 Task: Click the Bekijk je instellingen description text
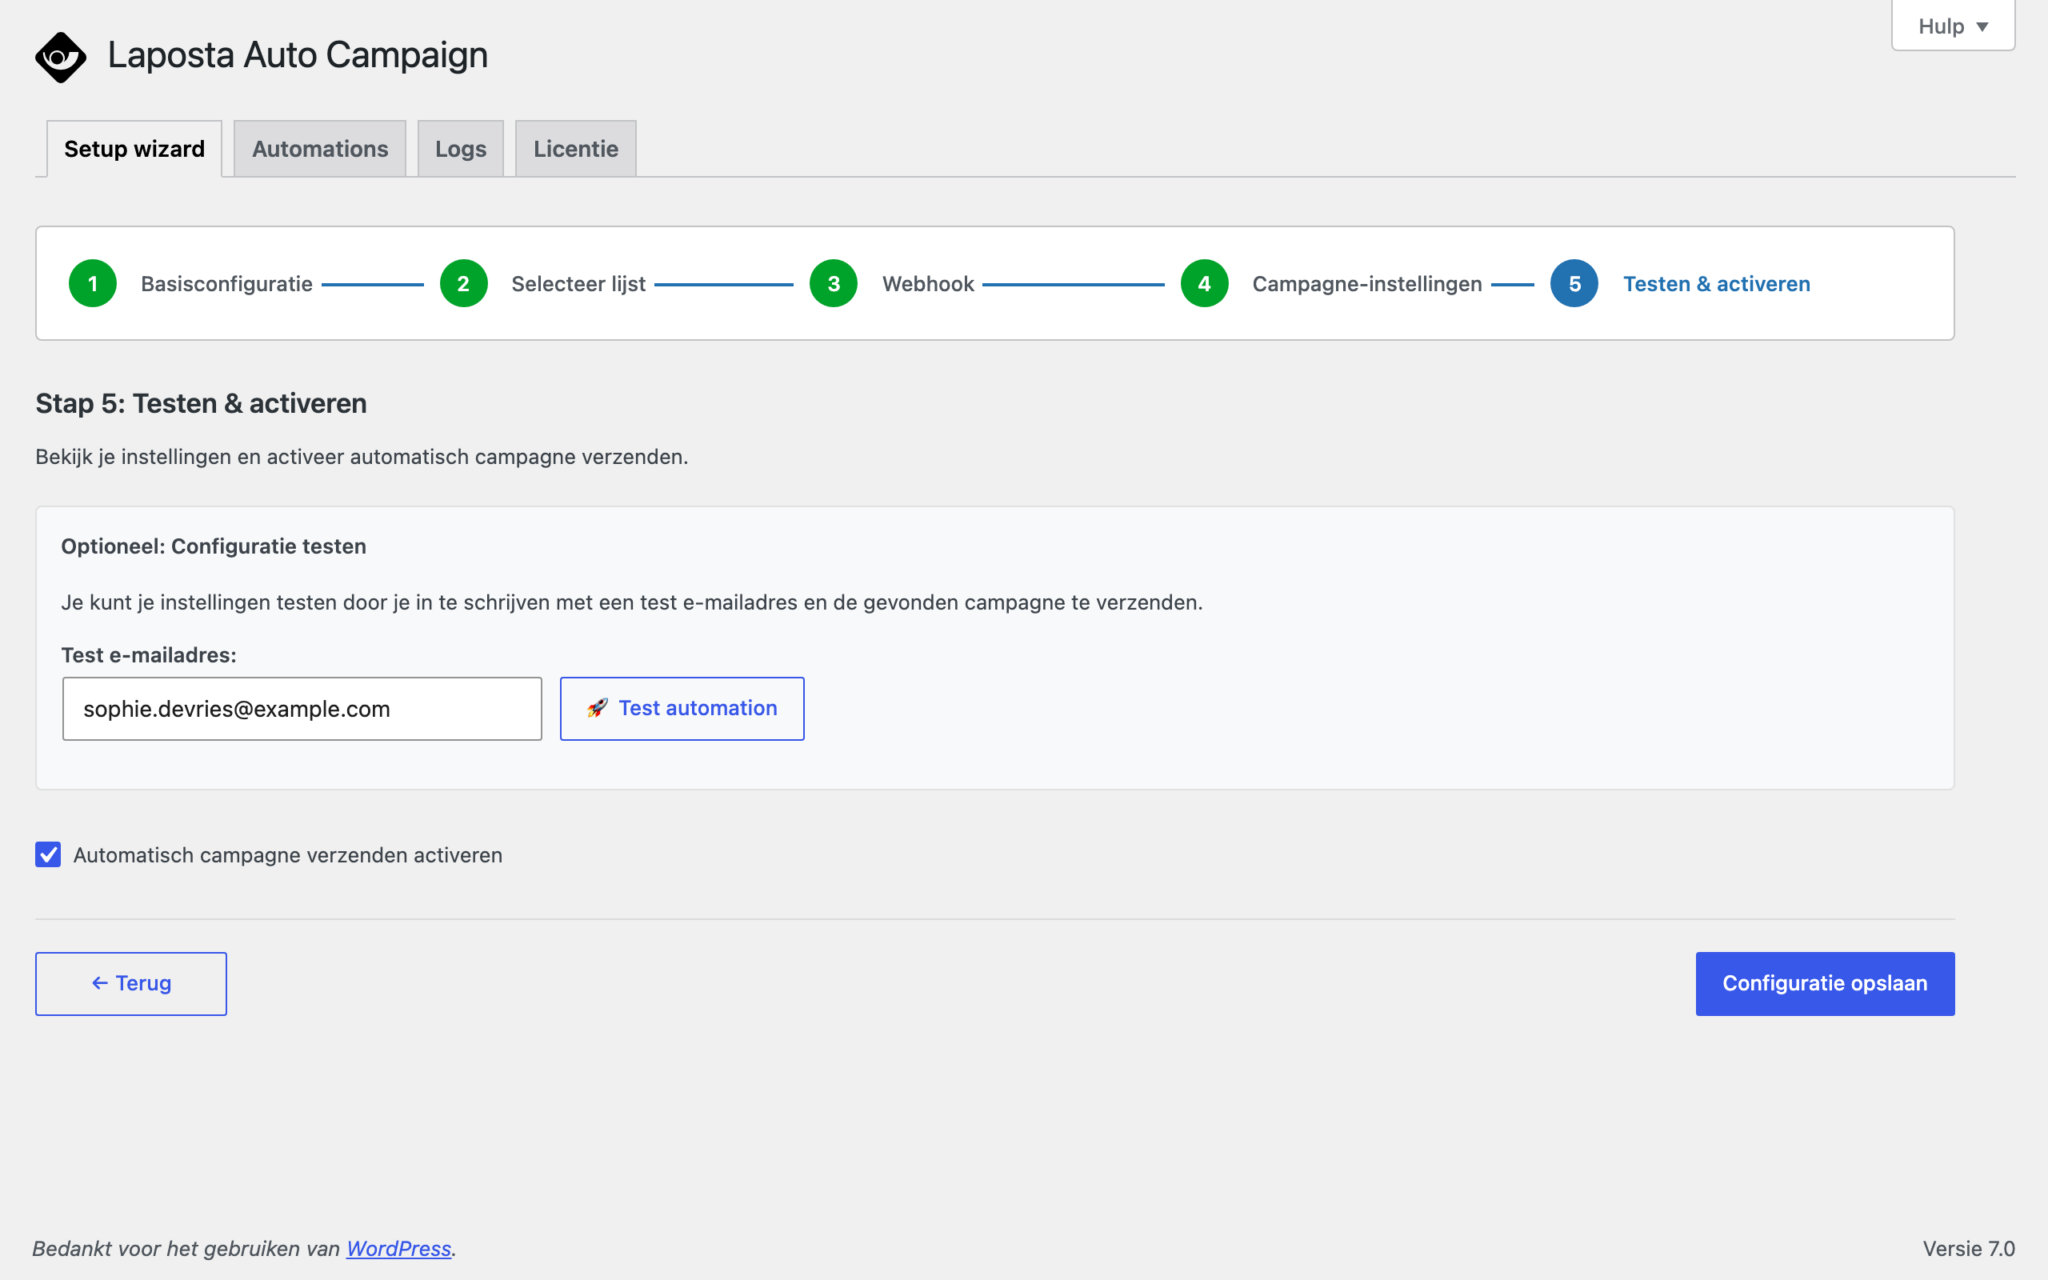(x=362, y=457)
